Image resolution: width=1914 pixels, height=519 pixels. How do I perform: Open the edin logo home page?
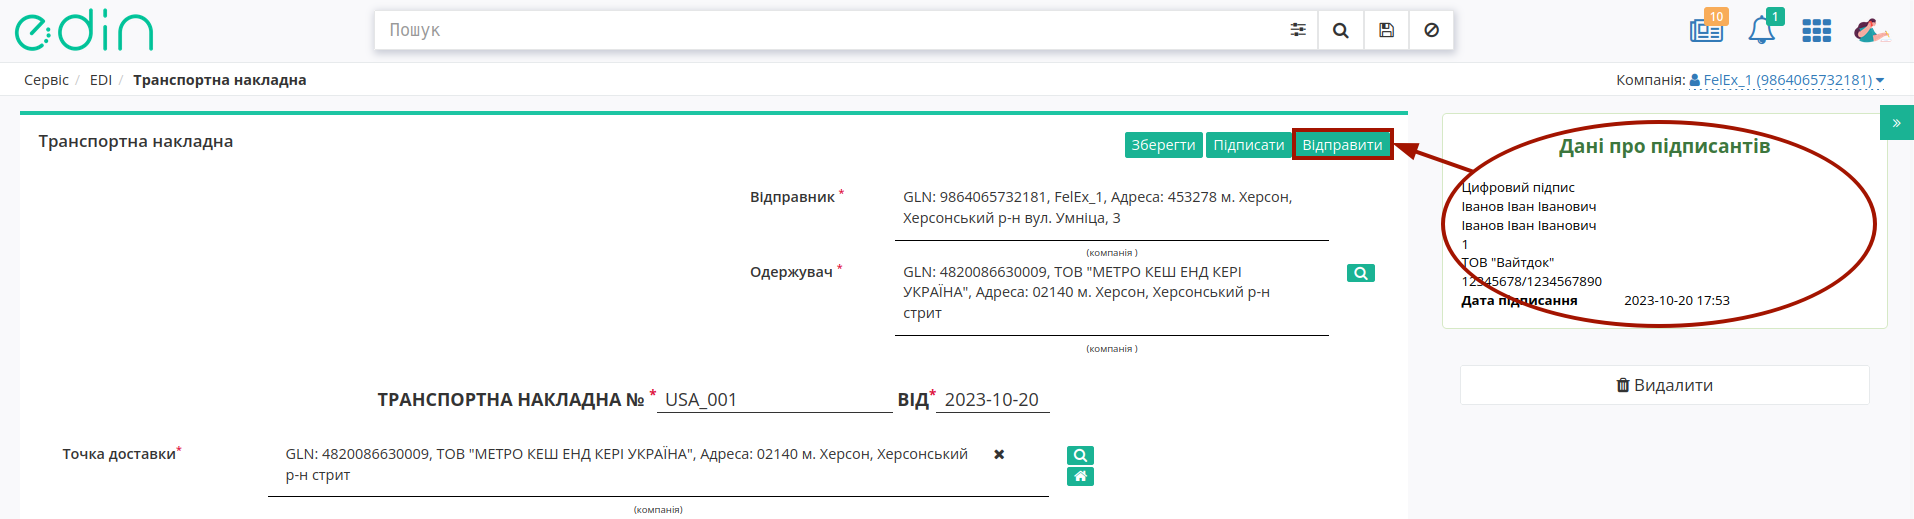tap(84, 30)
